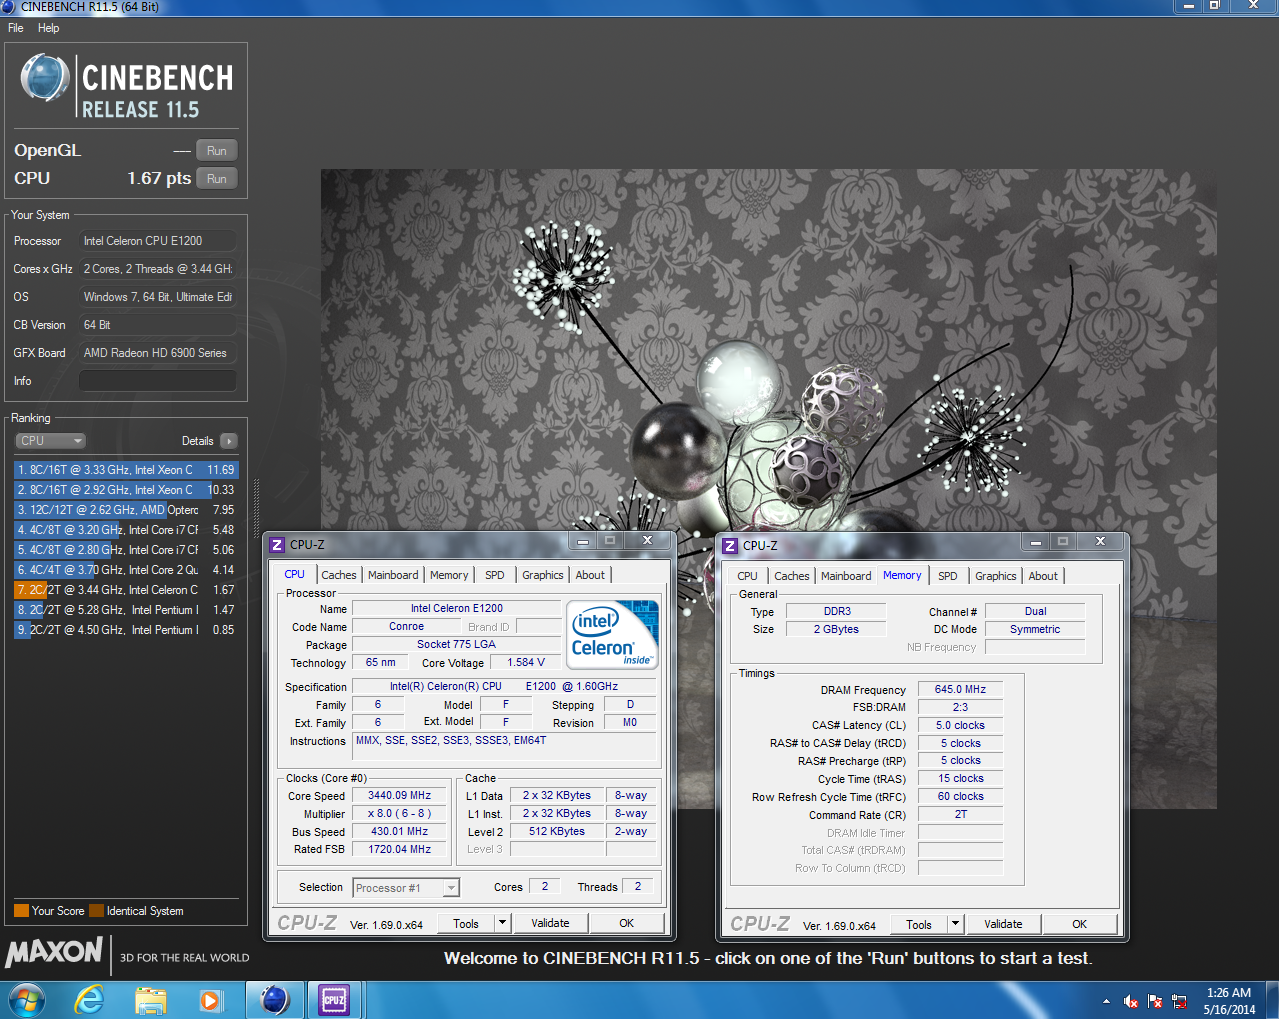This screenshot has height=1019, width=1279.
Task: Show hidden tray icons arrow
Action: point(1106,1001)
